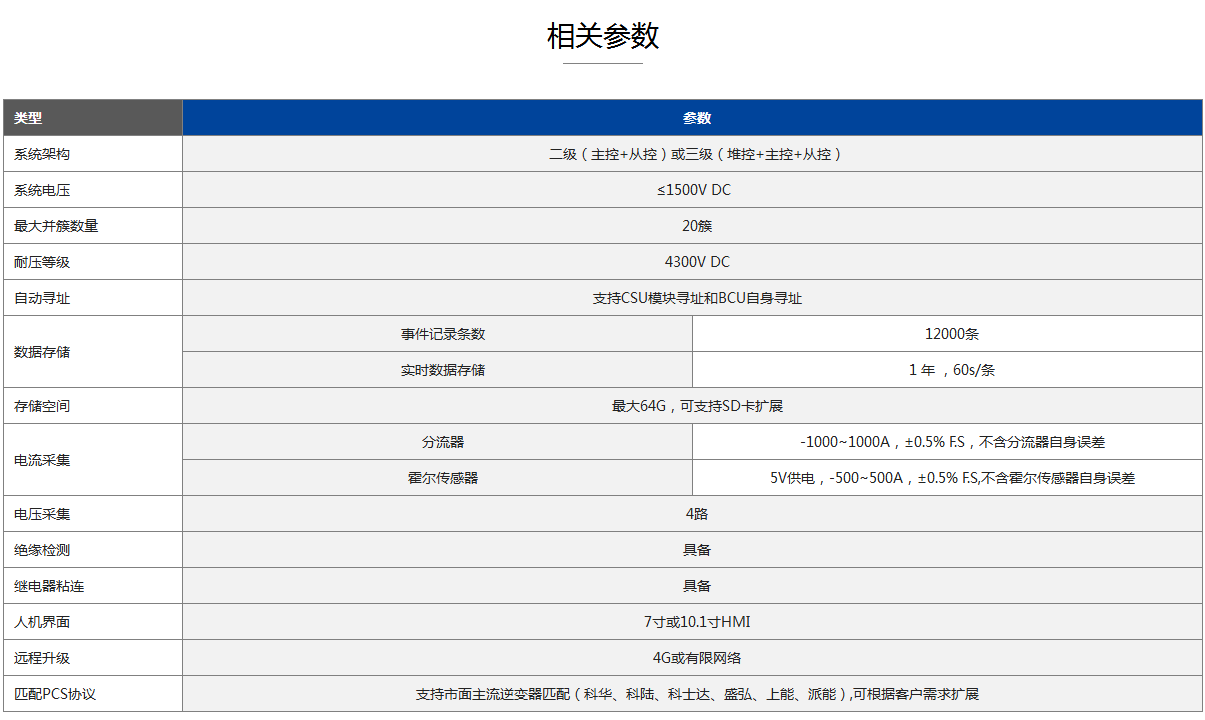Click the ≤1500V DC system voltage value

(x=694, y=190)
